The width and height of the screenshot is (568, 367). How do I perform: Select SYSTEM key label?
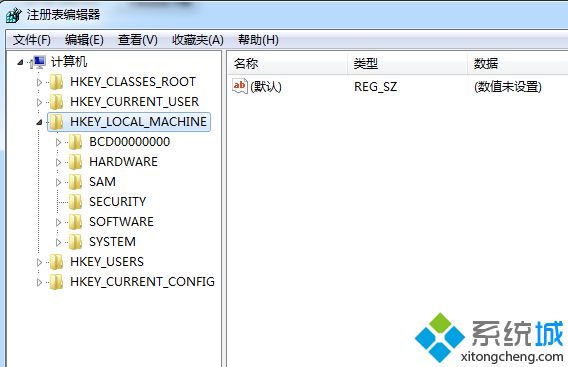[112, 242]
